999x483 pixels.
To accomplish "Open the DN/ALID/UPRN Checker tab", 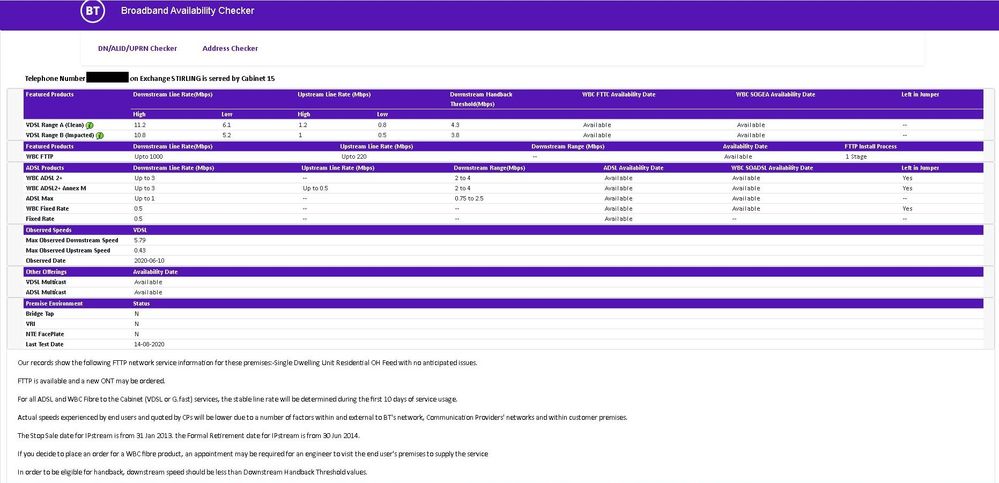I will click(x=137, y=48).
